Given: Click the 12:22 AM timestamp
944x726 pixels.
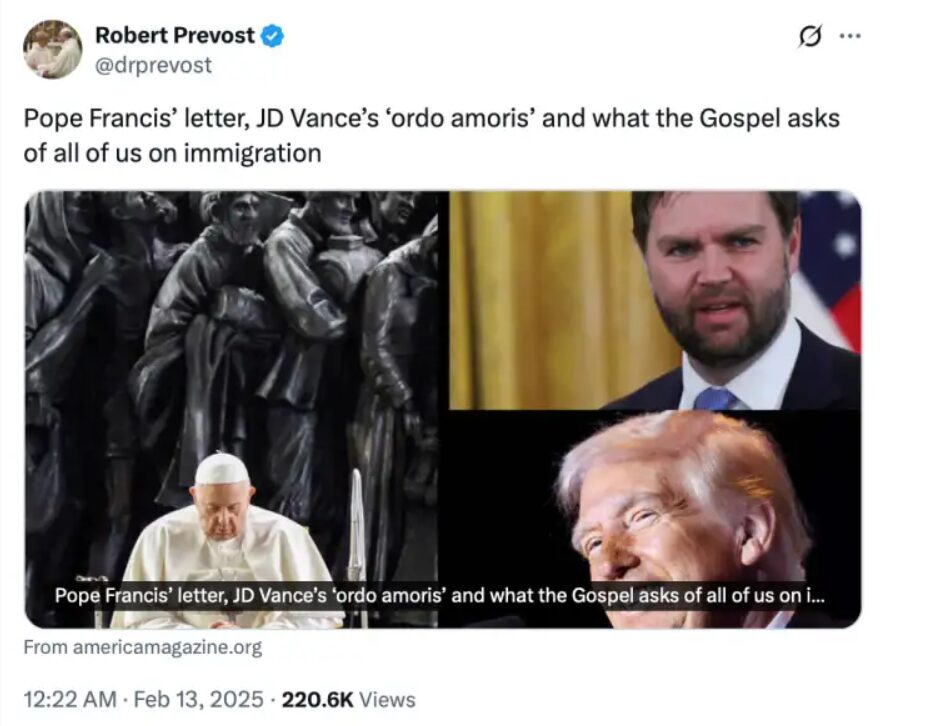Looking at the screenshot, I should click(70, 700).
